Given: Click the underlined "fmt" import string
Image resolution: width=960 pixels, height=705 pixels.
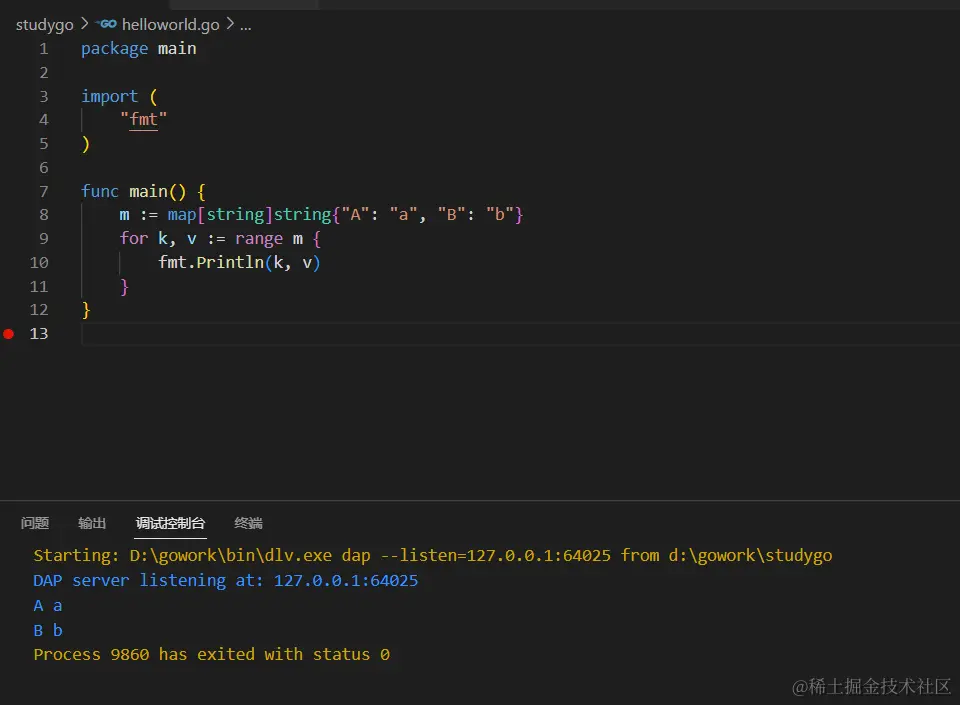Looking at the screenshot, I should [x=143, y=119].
